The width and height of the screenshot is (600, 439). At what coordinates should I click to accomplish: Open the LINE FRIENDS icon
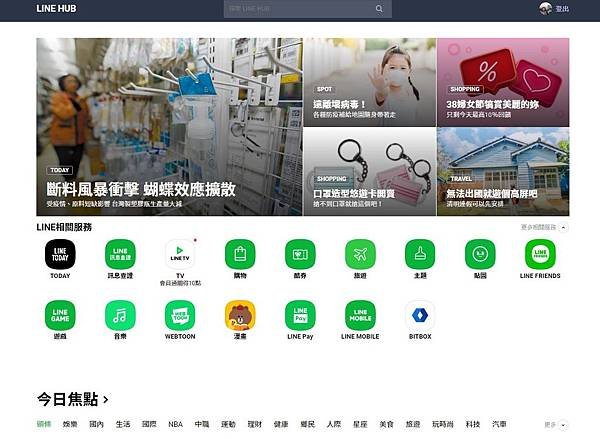click(x=540, y=255)
